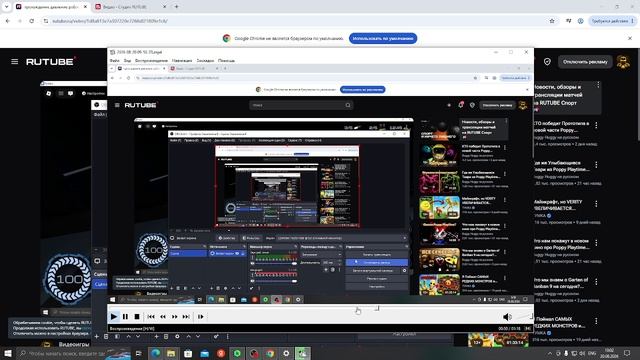Launch Microsoft Edge from the taskbar

point(156,353)
